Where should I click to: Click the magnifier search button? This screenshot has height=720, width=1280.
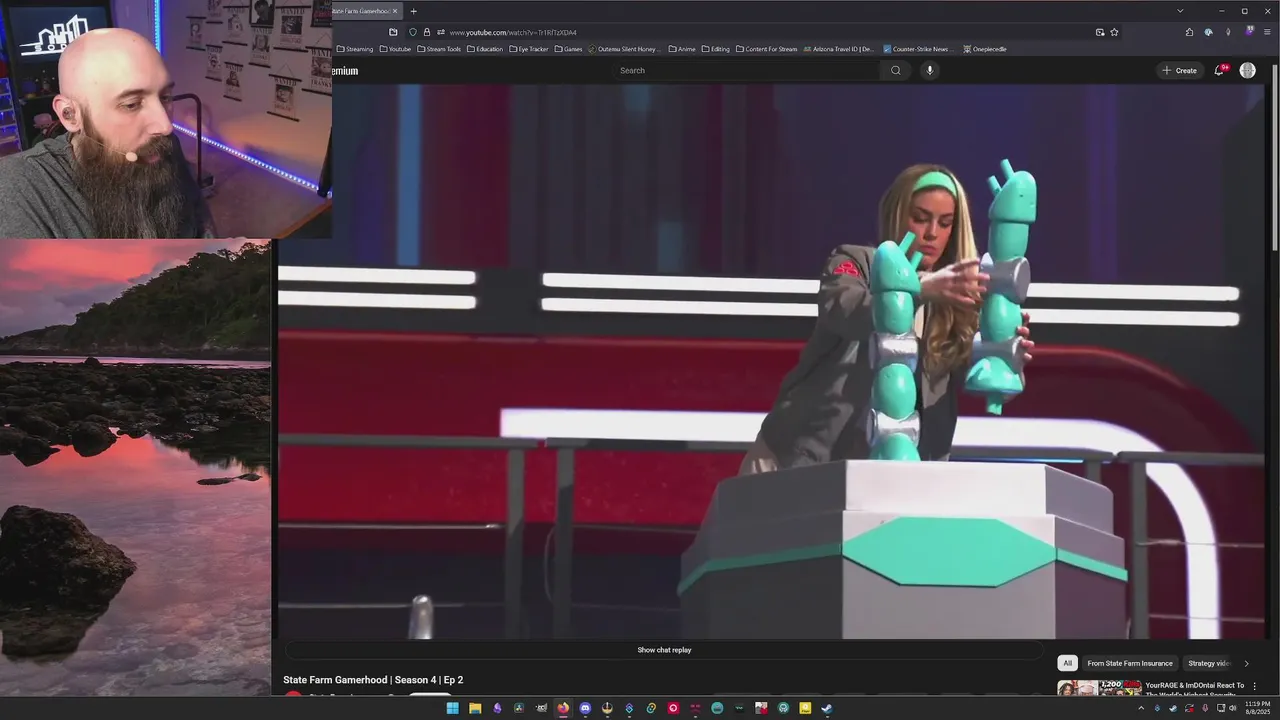tap(896, 70)
